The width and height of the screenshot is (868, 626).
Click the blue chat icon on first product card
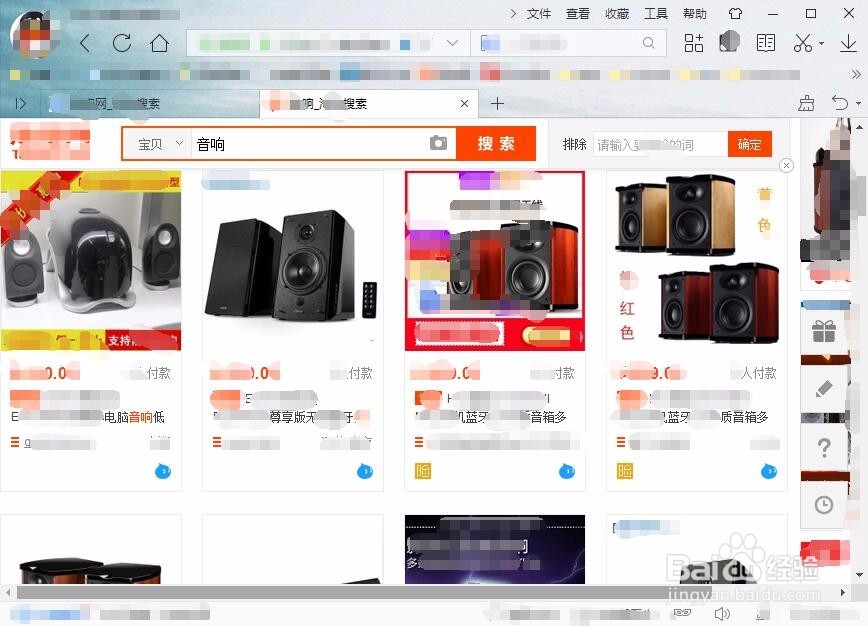163,471
